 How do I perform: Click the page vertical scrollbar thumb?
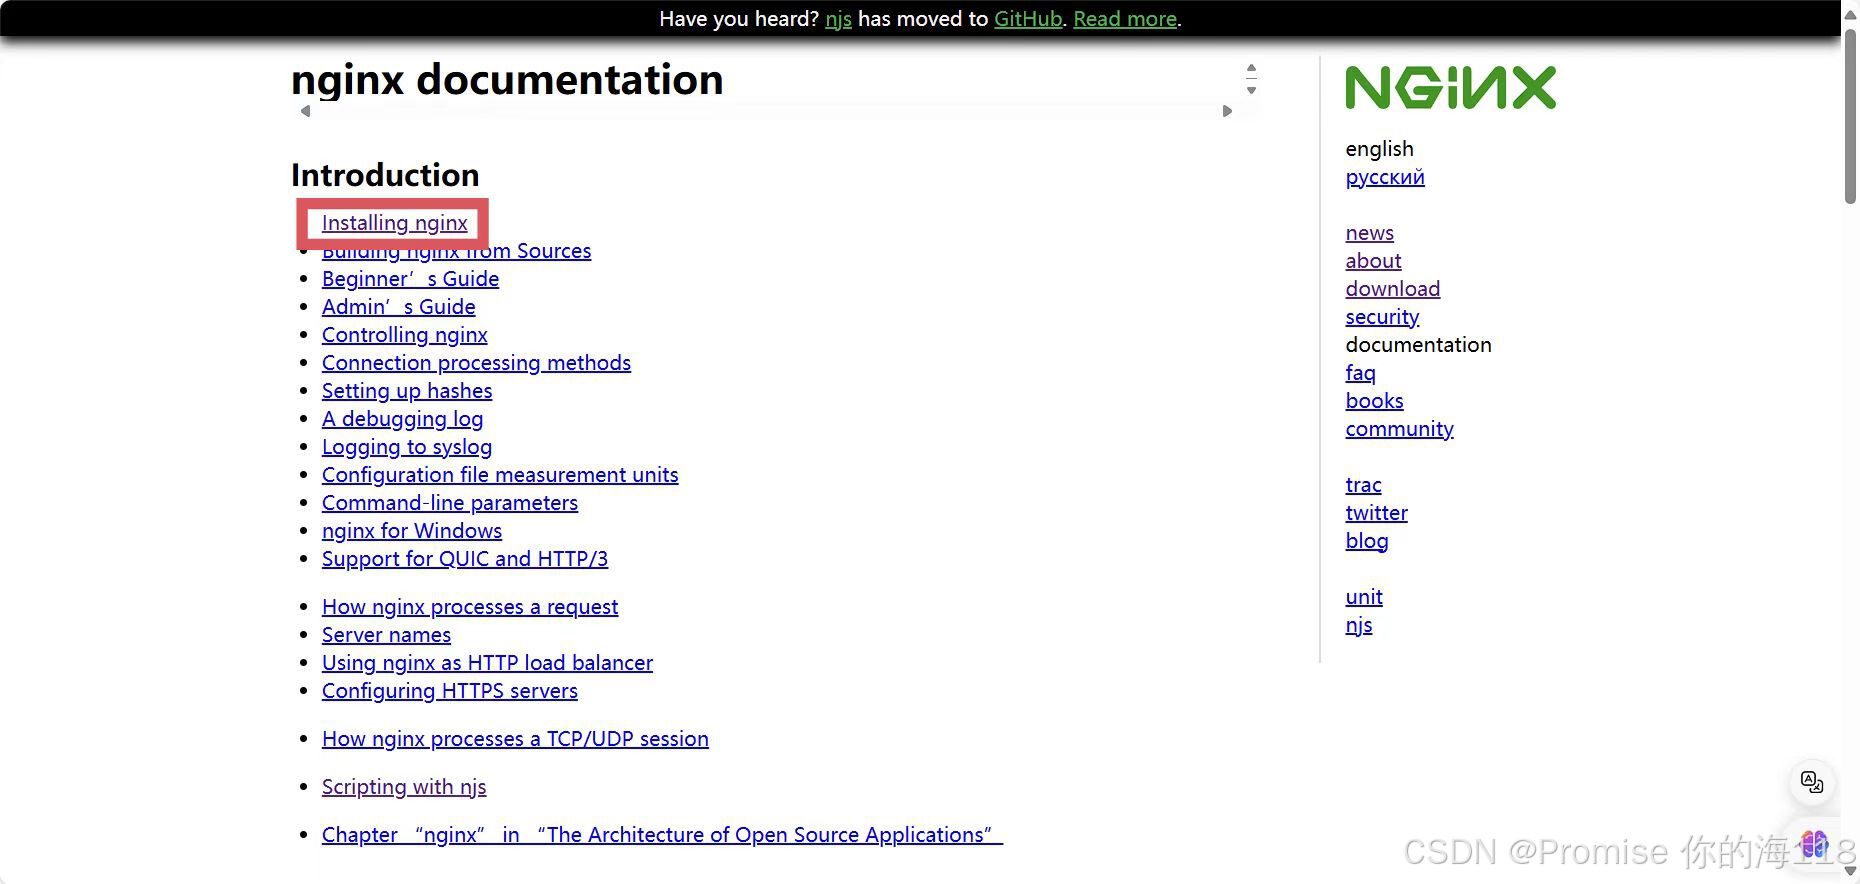point(1850,116)
